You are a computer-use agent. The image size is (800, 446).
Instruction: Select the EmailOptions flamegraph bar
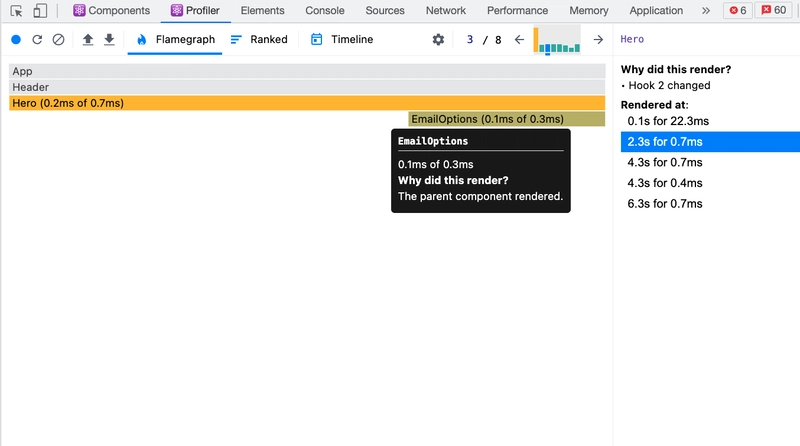[x=507, y=118]
